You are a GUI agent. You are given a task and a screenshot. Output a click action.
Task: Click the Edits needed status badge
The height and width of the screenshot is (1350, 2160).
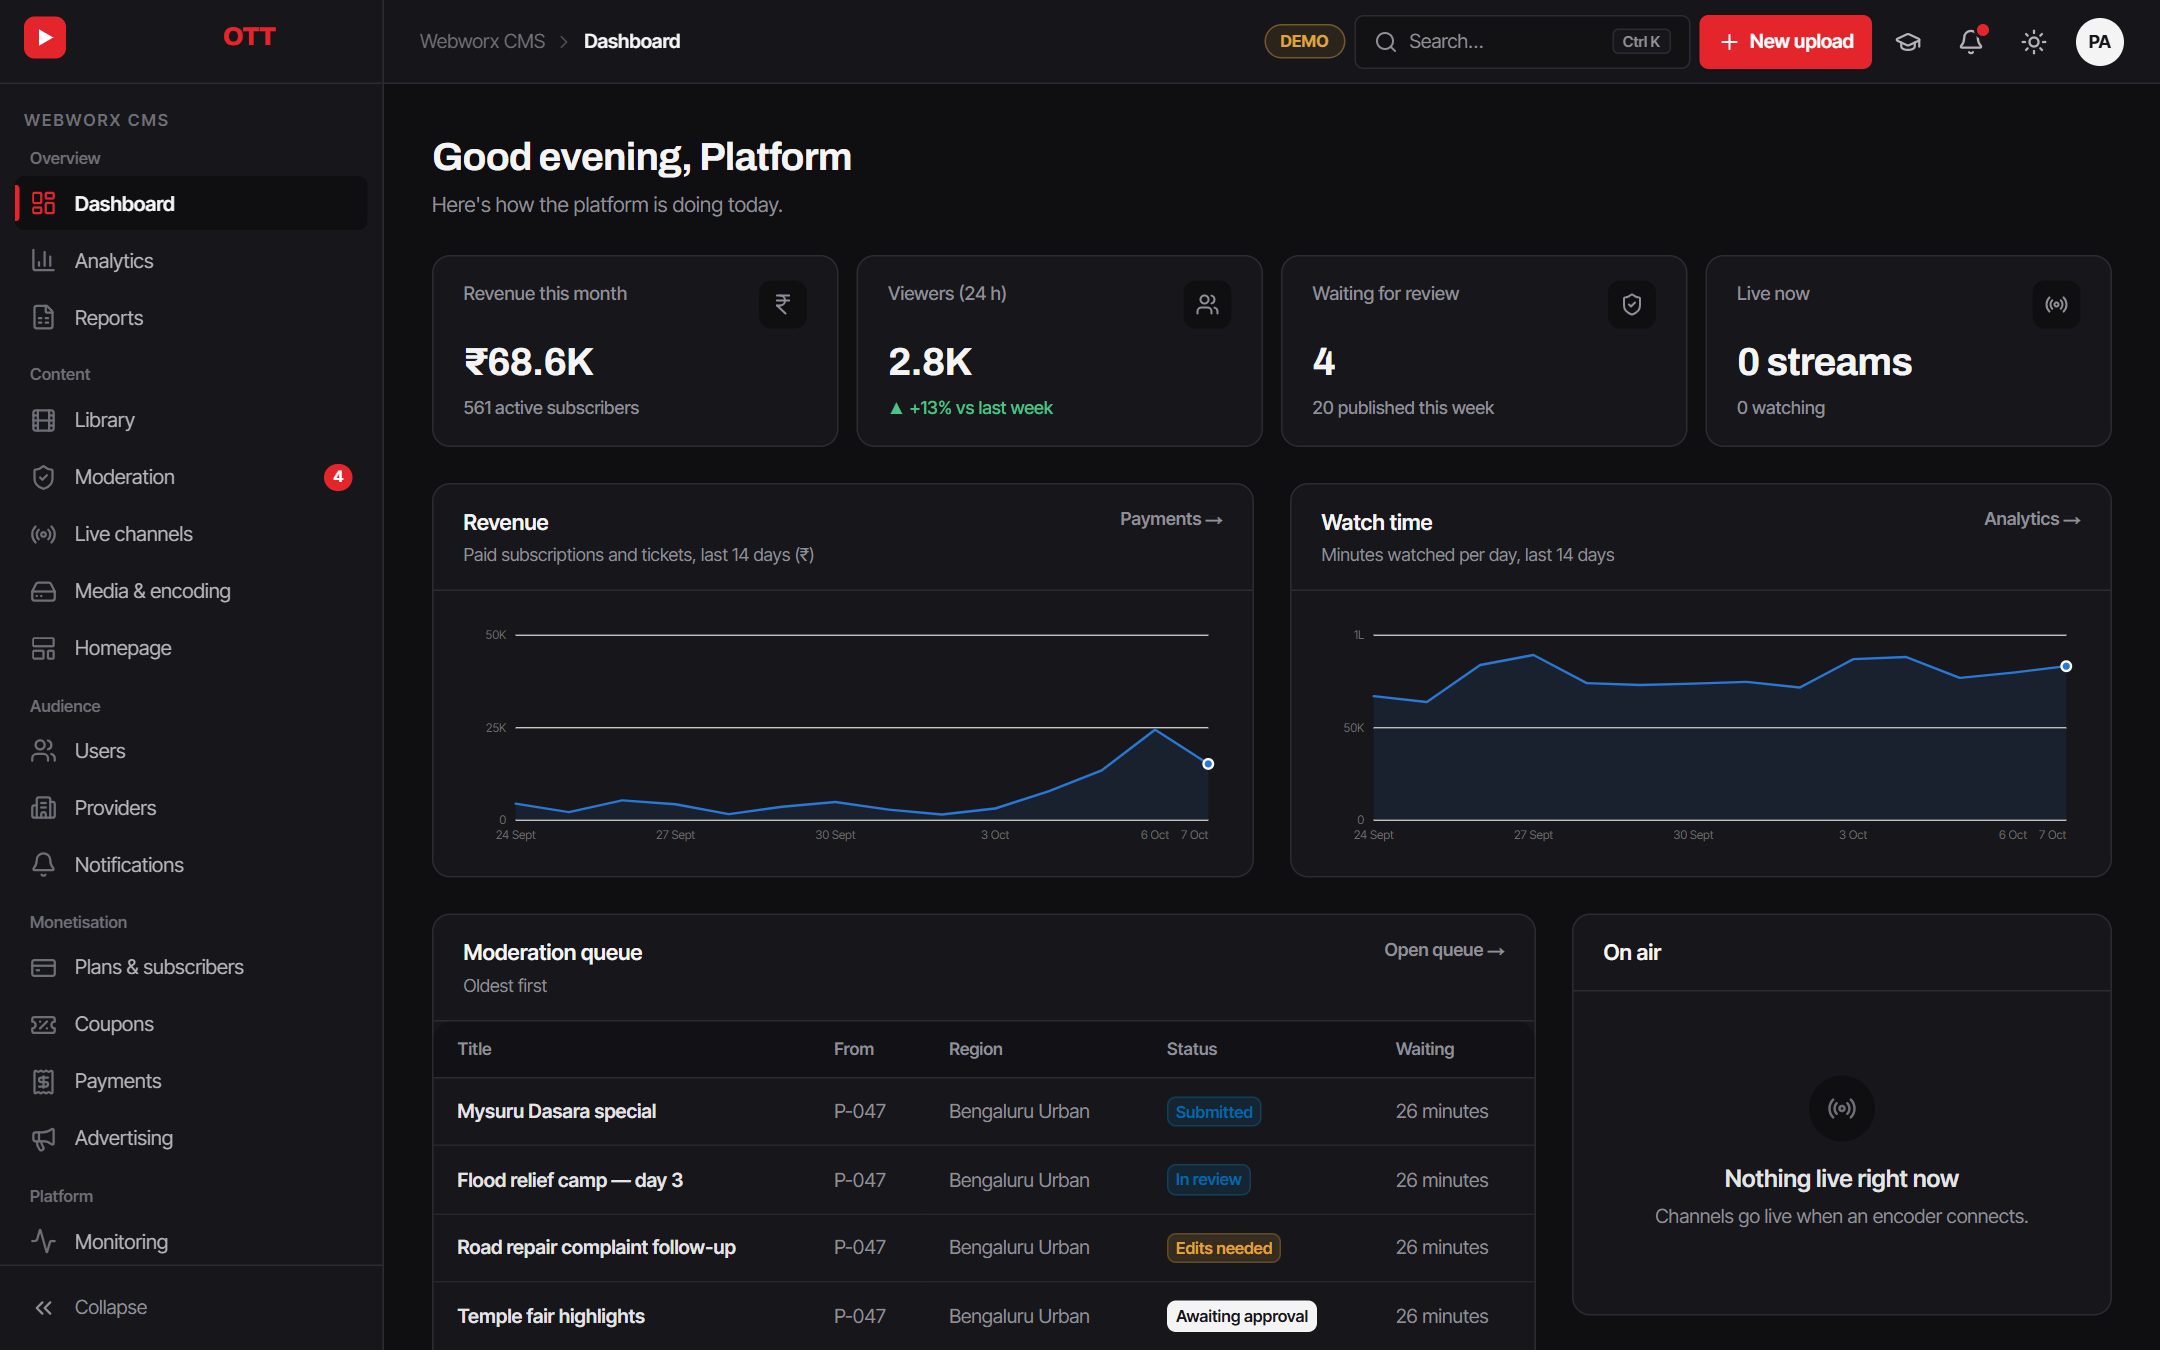(1223, 1248)
